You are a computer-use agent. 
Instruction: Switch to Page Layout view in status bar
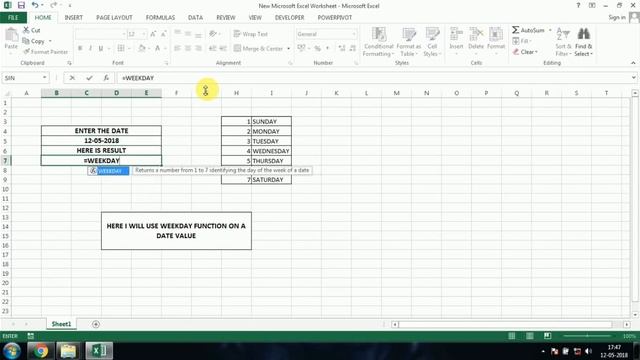click(529, 336)
